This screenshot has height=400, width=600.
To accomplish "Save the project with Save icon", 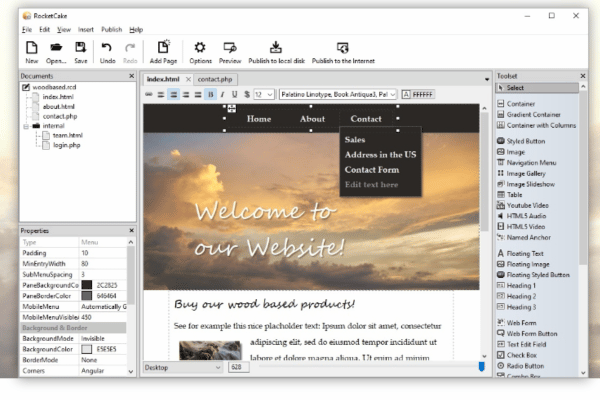I will tap(80, 52).
